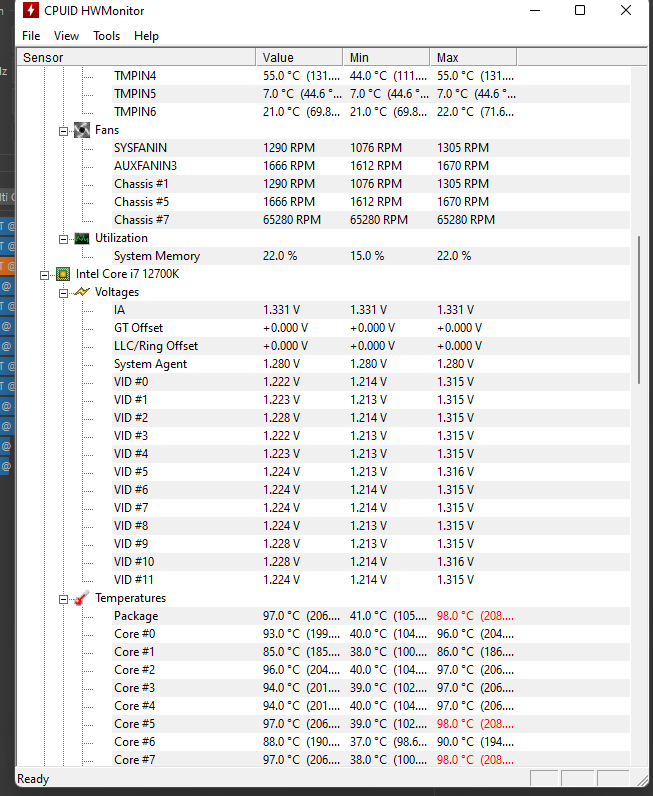
Task: Select the Core #1 temperature row
Action: [x=371, y=652]
